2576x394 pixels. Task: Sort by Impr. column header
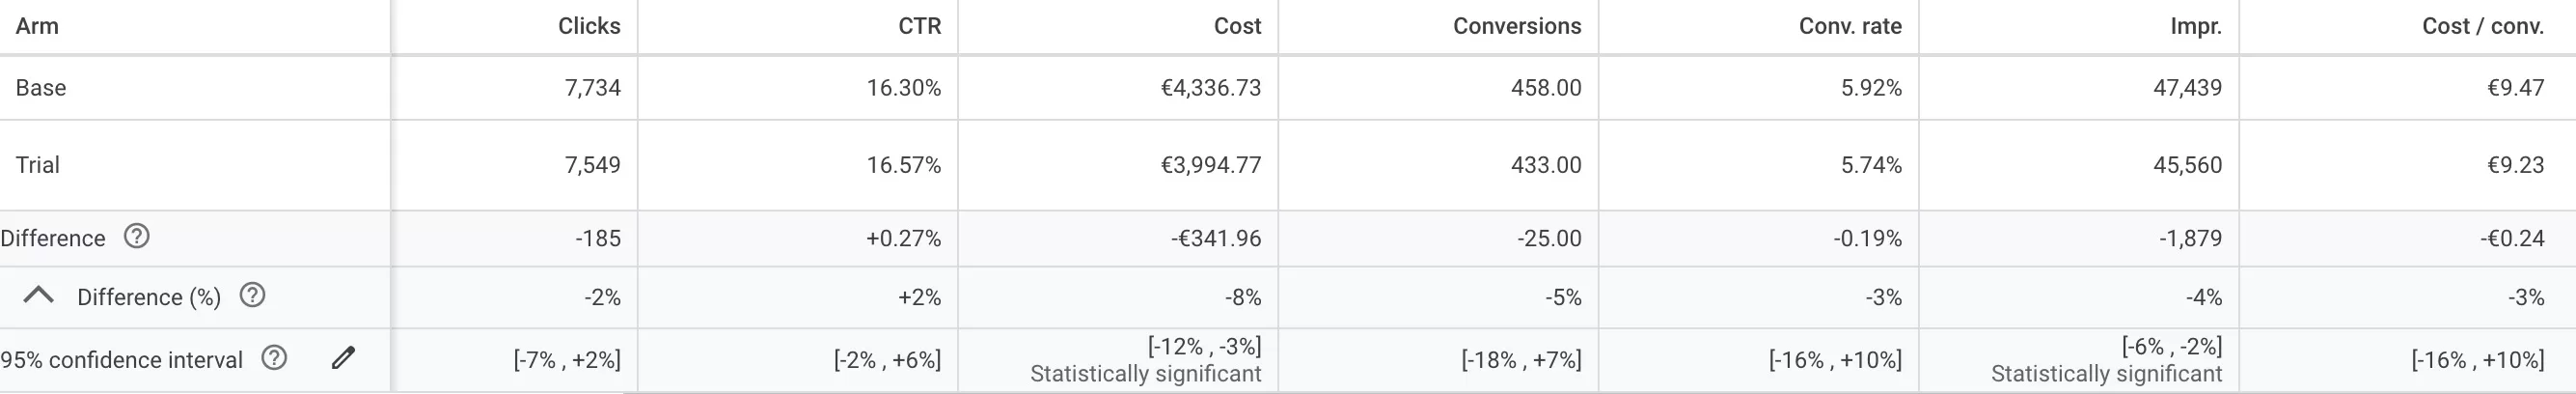tap(2196, 26)
